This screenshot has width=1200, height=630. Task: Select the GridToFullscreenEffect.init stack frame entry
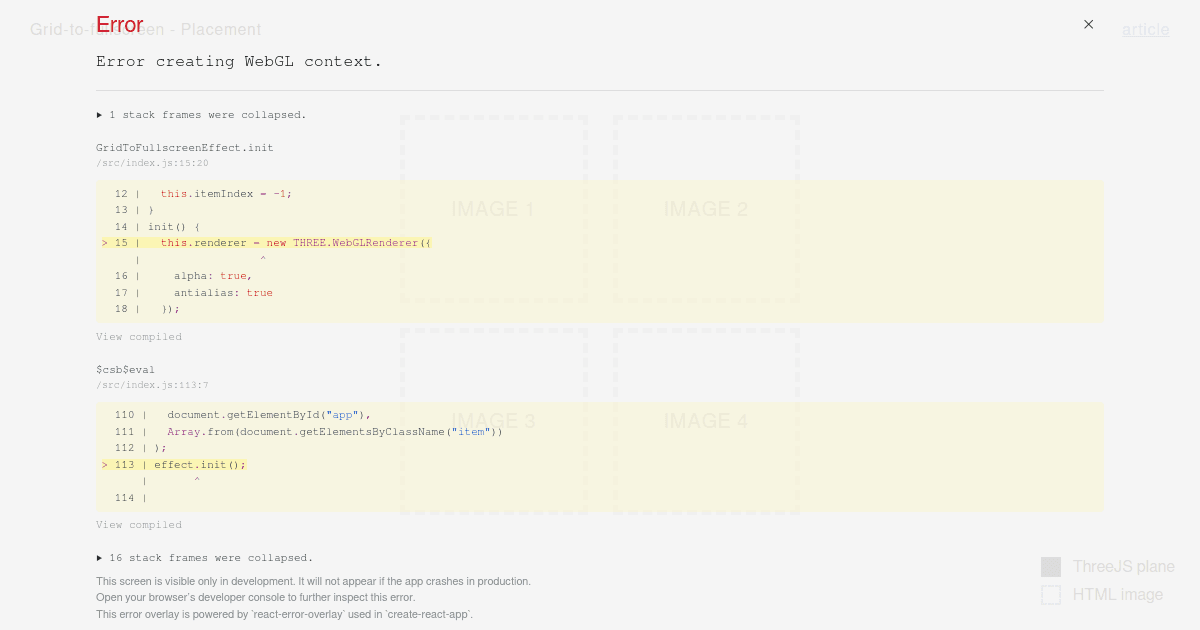pyautogui.click(x=186, y=147)
